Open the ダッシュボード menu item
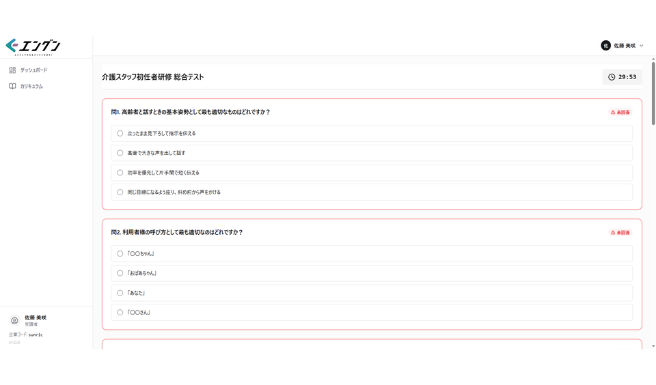 (33, 70)
